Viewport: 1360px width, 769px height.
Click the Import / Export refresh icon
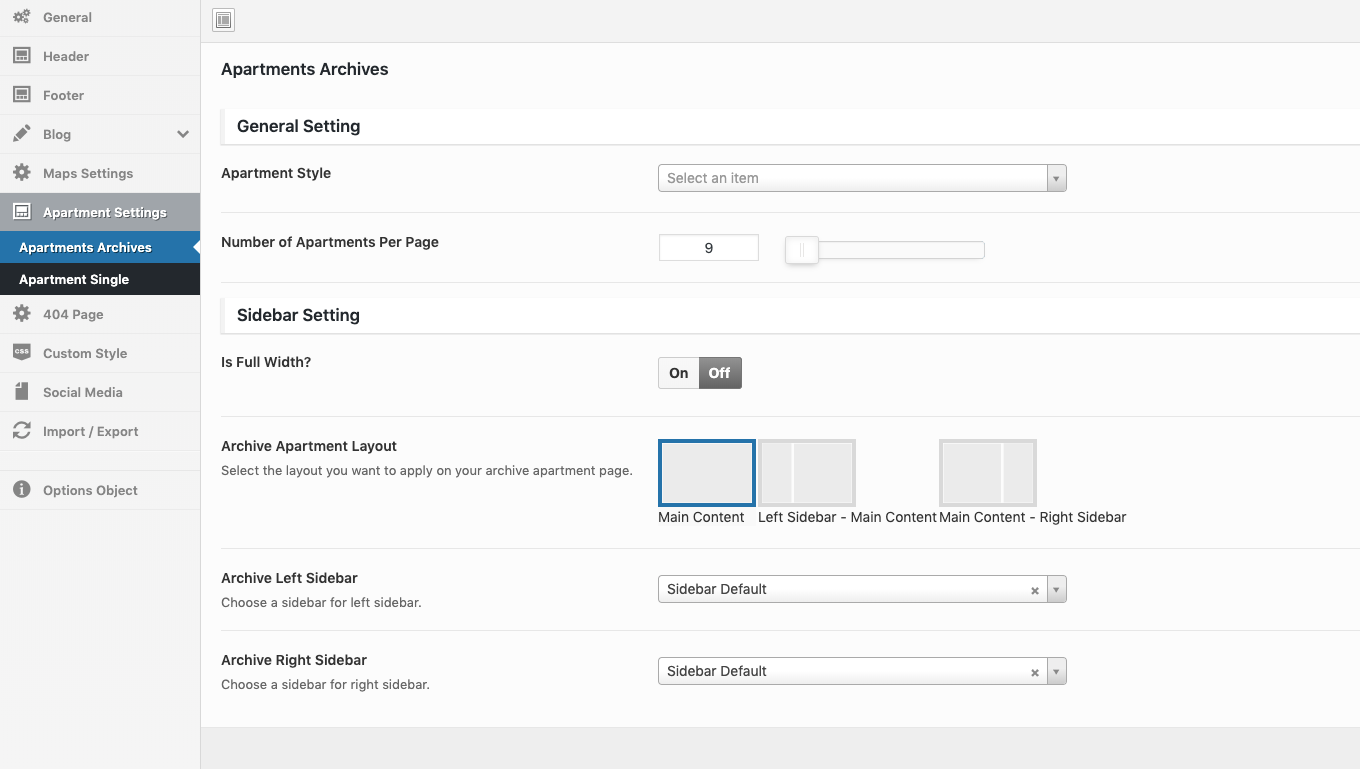[x=21, y=431]
